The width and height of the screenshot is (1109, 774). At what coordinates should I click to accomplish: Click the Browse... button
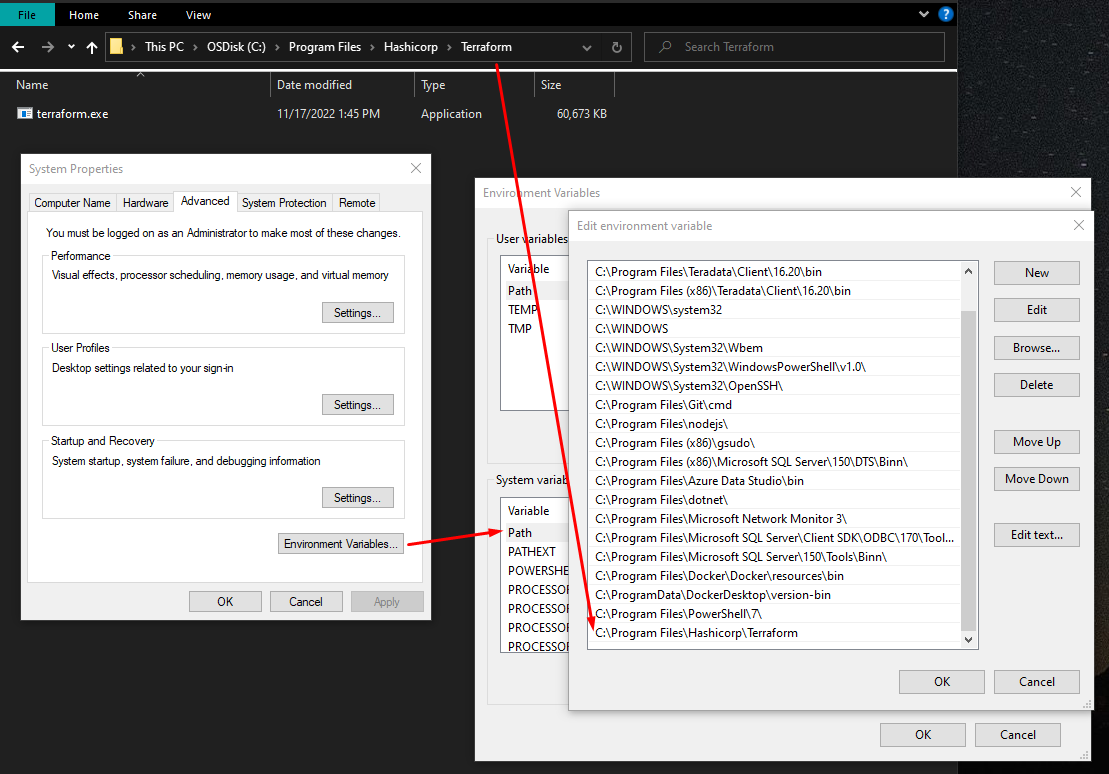(x=1037, y=348)
